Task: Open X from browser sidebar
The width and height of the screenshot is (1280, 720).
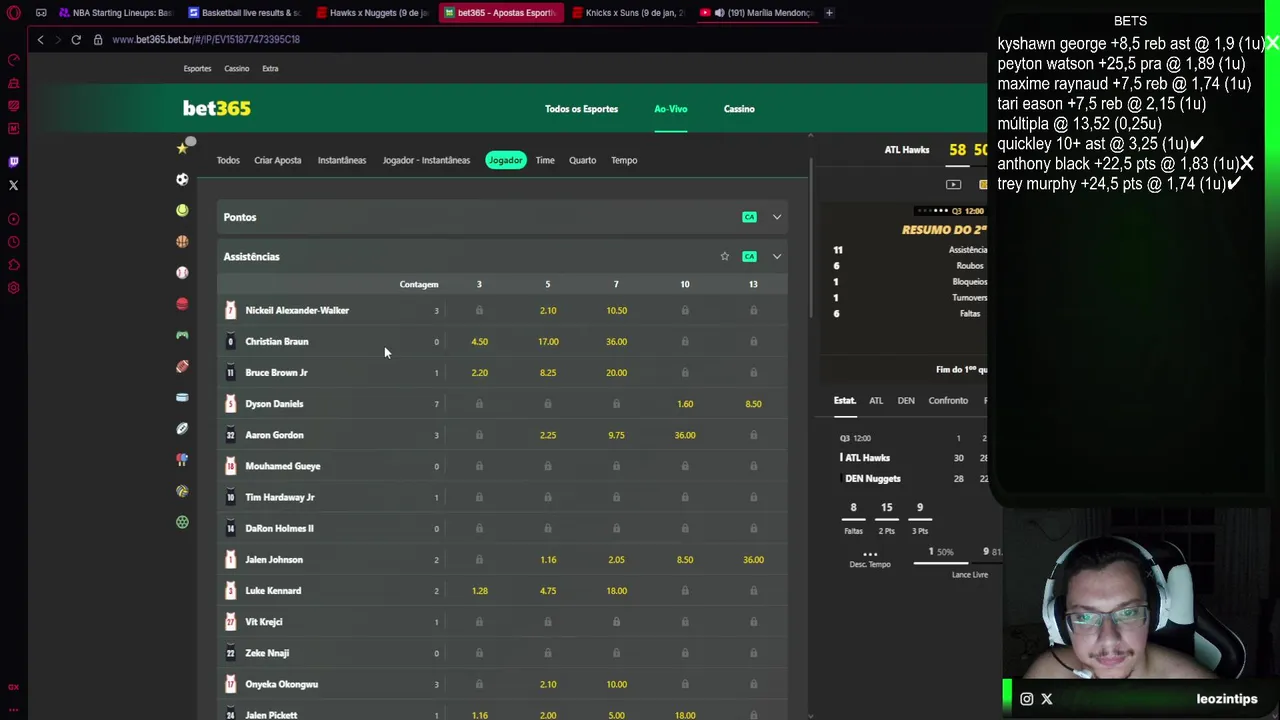Action: [x=13, y=185]
